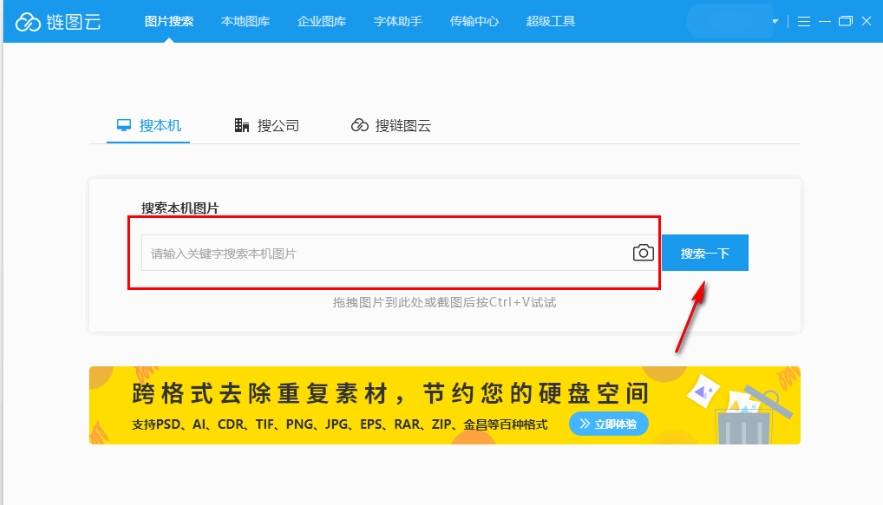Click the trash can banner illustration

[743, 417]
